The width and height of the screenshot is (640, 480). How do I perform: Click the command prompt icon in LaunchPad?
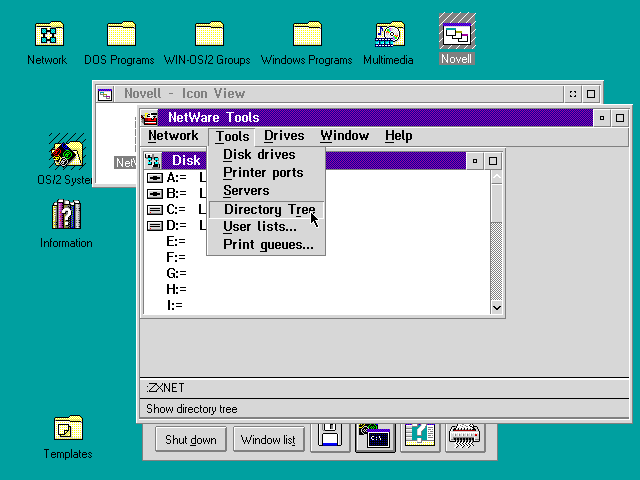[x=375, y=437]
